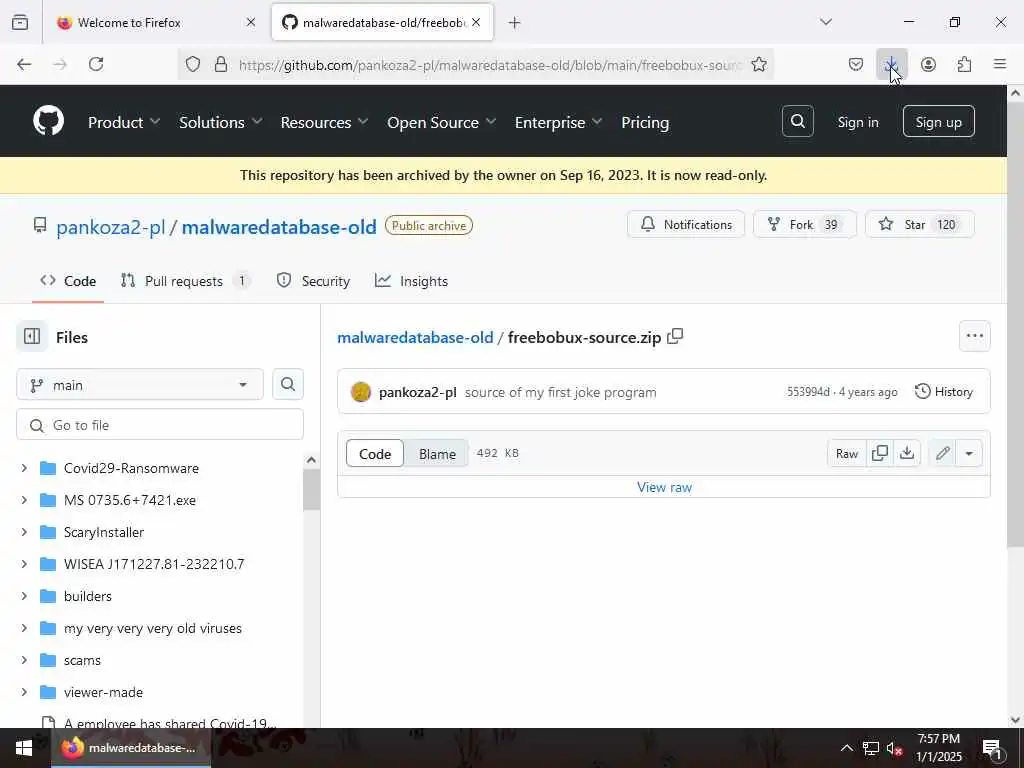List all tabs dropdown arrow
Image resolution: width=1024 pixels, height=768 pixels.
coord(826,22)
